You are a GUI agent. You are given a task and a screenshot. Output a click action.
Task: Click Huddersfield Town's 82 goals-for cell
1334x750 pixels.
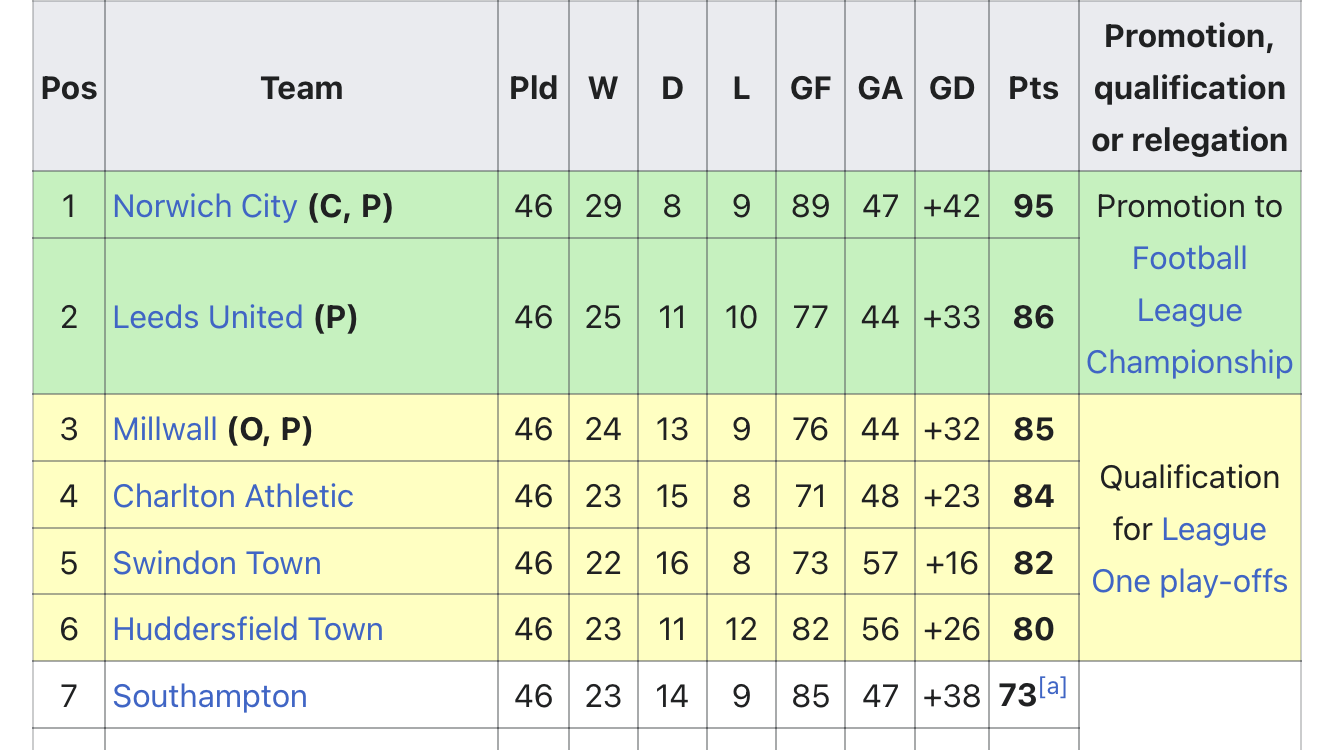[x=811, y=628]
